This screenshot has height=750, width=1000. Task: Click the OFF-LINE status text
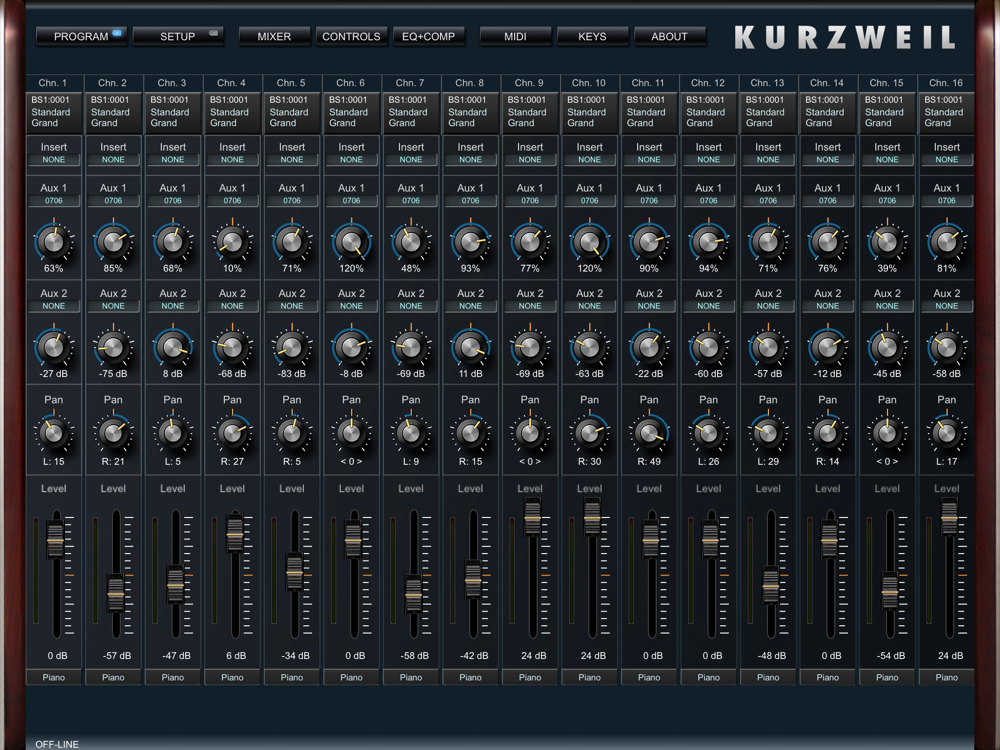point(57,744)
